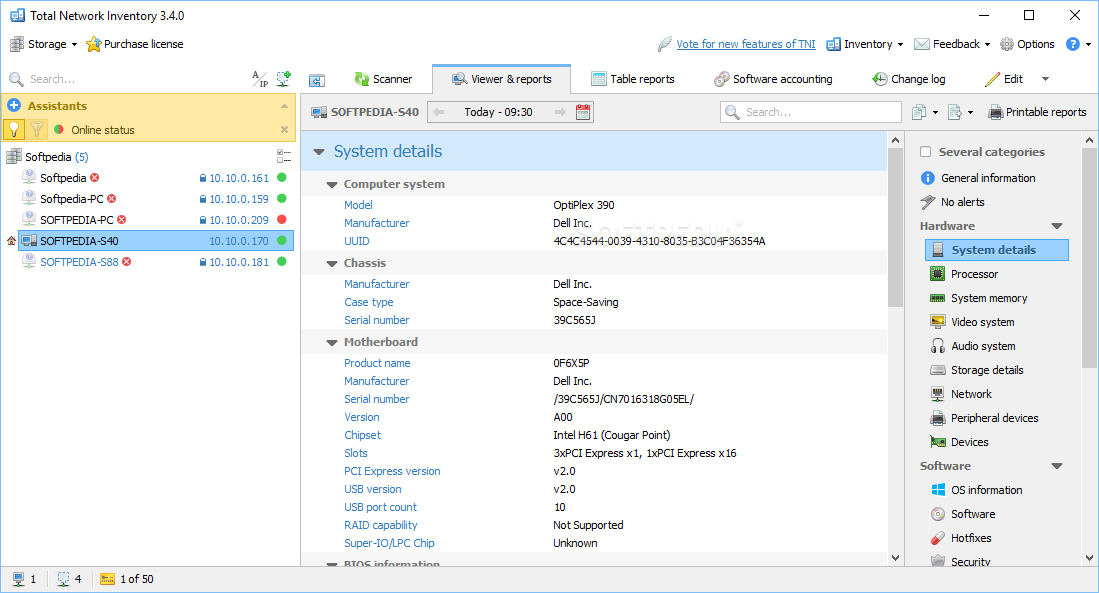Go to previous snapshot with left arrow
Image resolution: width=1099 pixels, height=593 pixels.
pos(439,112)
